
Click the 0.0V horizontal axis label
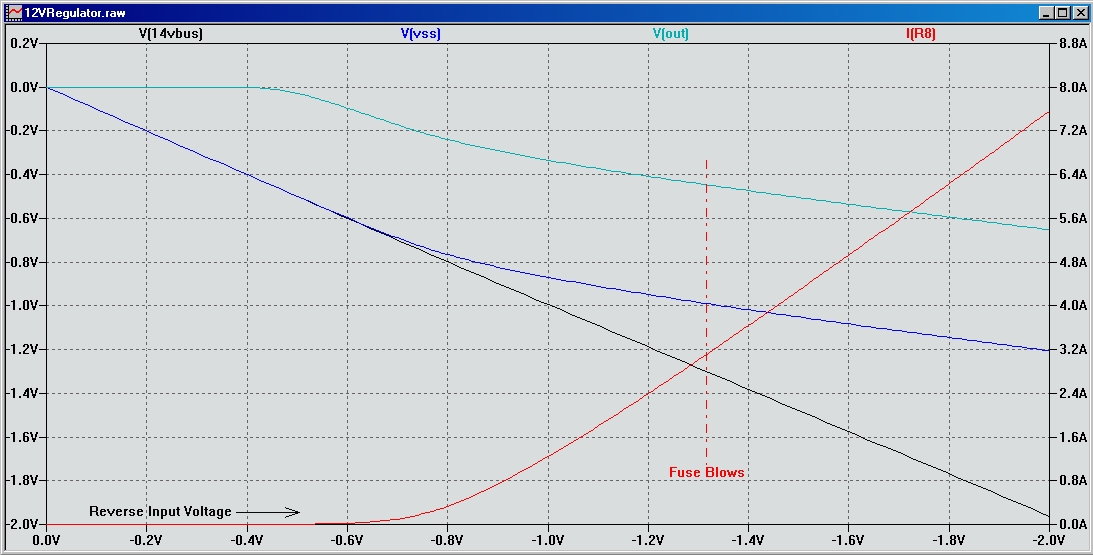click(x=47, y=540)
